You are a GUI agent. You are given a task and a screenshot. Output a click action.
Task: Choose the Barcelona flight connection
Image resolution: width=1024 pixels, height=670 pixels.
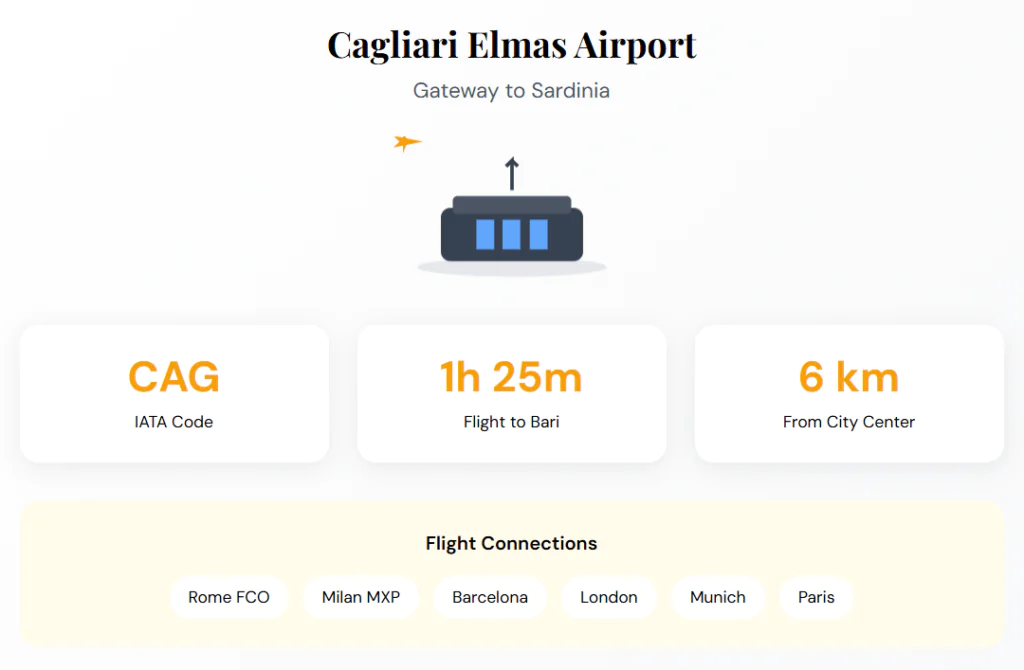(490, 597)
